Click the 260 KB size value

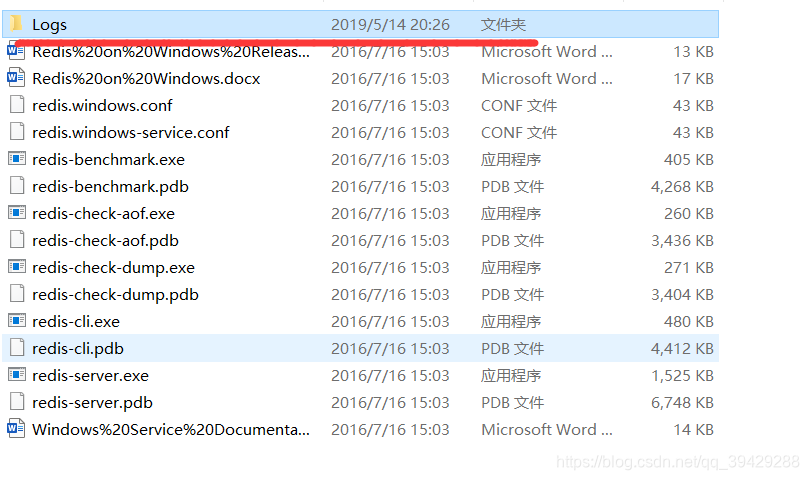tap(689, 214)
